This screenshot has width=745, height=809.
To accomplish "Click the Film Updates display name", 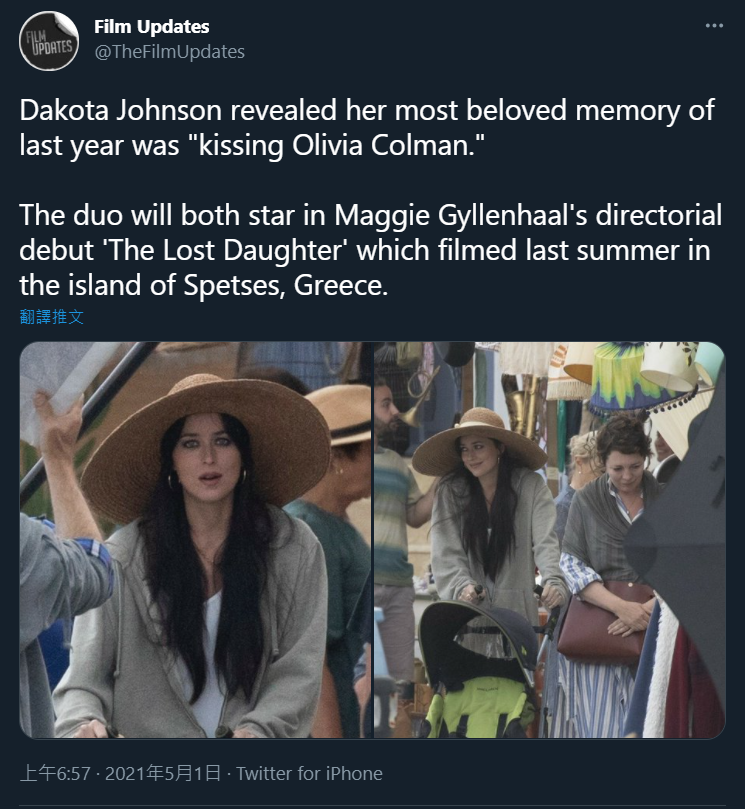I will [152, 27].
